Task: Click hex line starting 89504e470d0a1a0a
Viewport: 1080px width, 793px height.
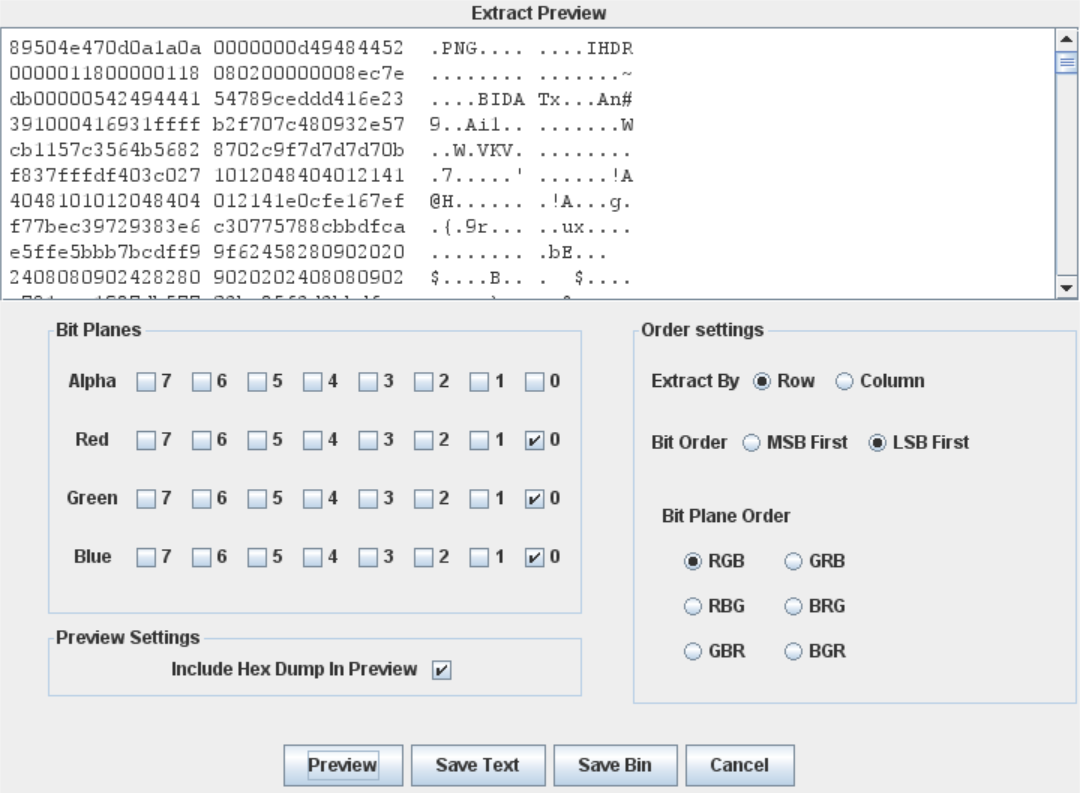Action: tap(207, 48)
